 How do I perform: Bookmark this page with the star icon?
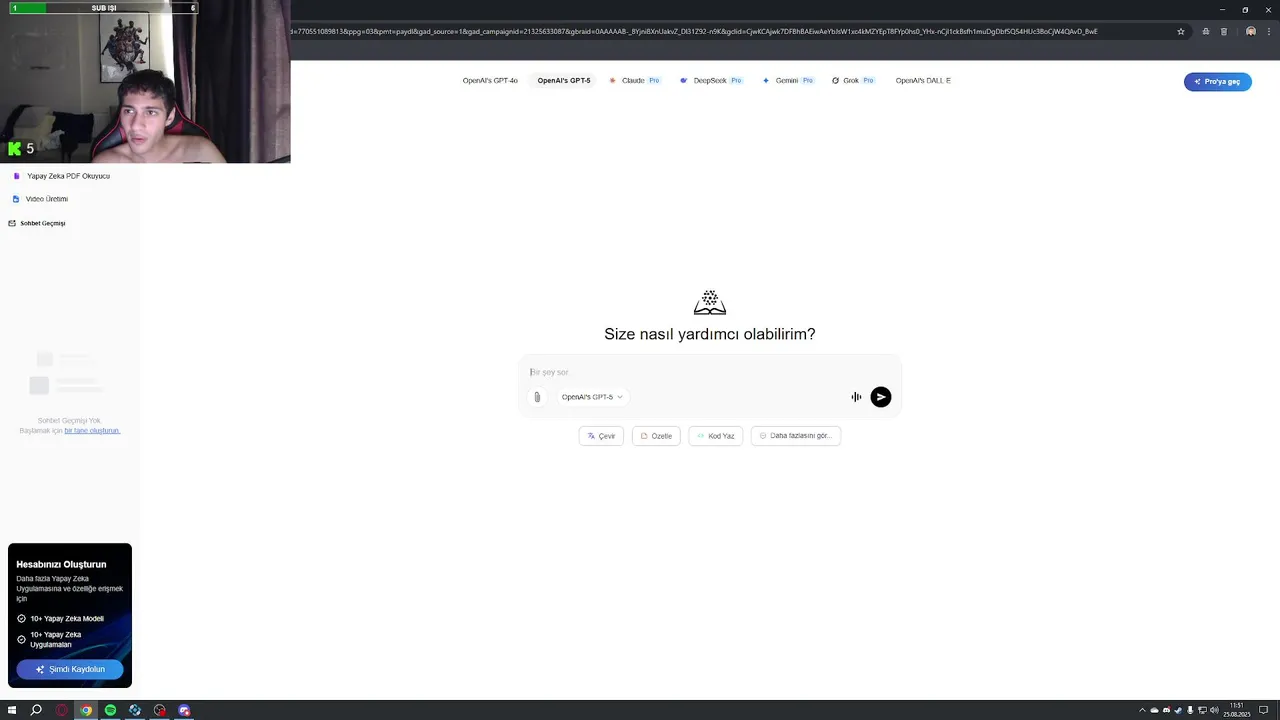pyautogui.click(x=1181, y=31)
